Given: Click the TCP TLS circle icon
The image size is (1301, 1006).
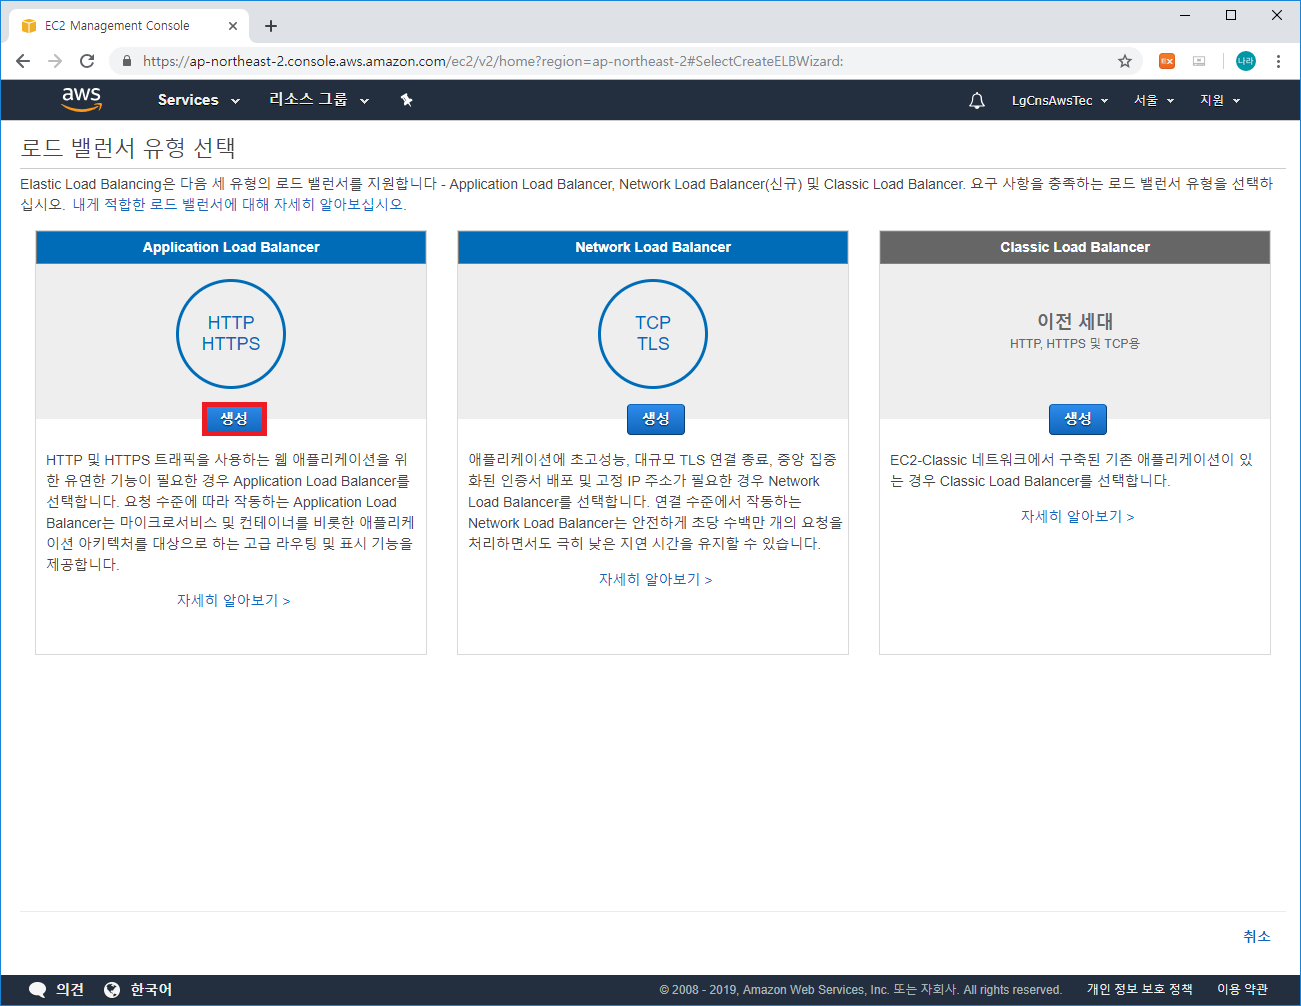Looking at the screenshot, I should point(653,334).
